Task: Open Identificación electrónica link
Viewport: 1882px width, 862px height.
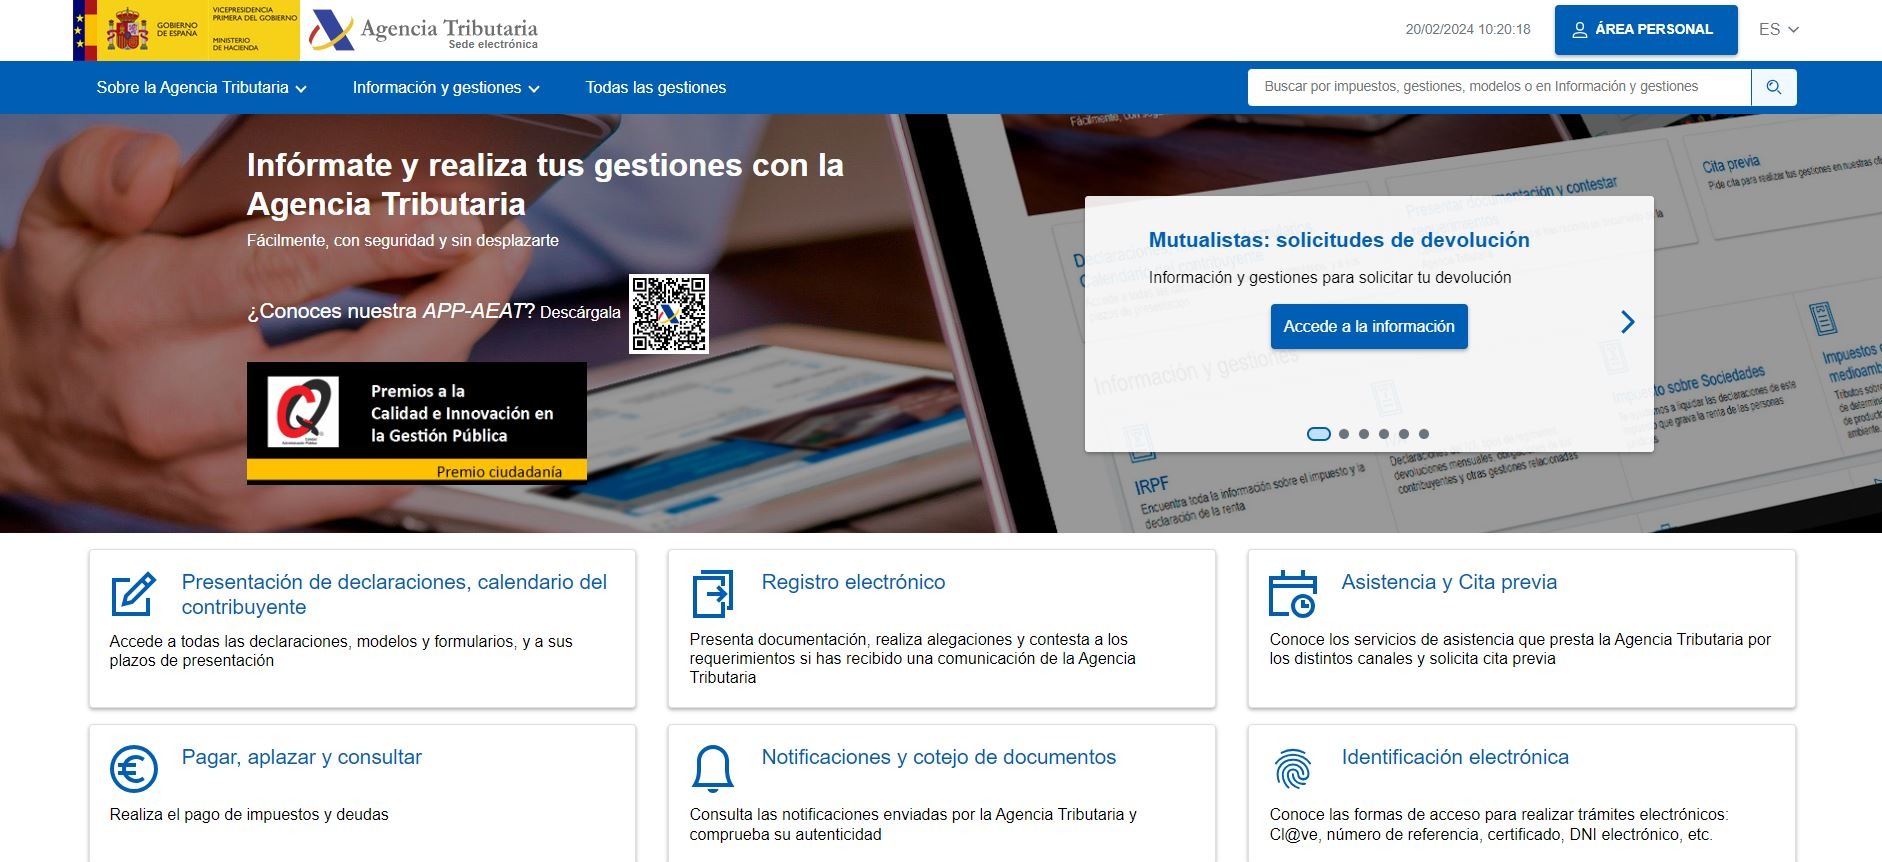Action: 1455,757
